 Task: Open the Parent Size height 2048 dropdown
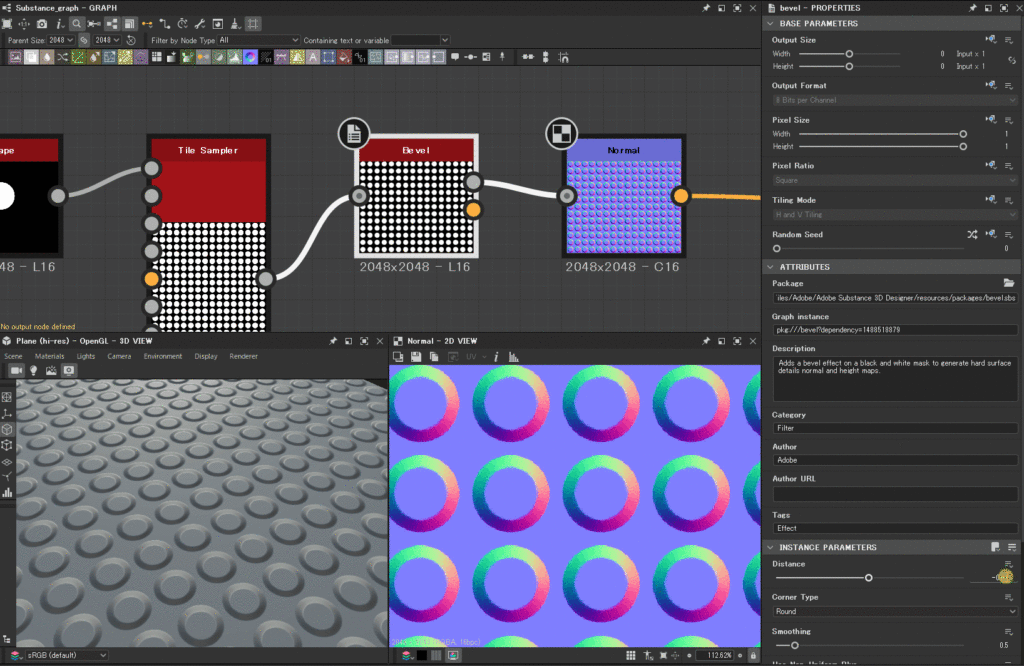click(x=107, y=40)
